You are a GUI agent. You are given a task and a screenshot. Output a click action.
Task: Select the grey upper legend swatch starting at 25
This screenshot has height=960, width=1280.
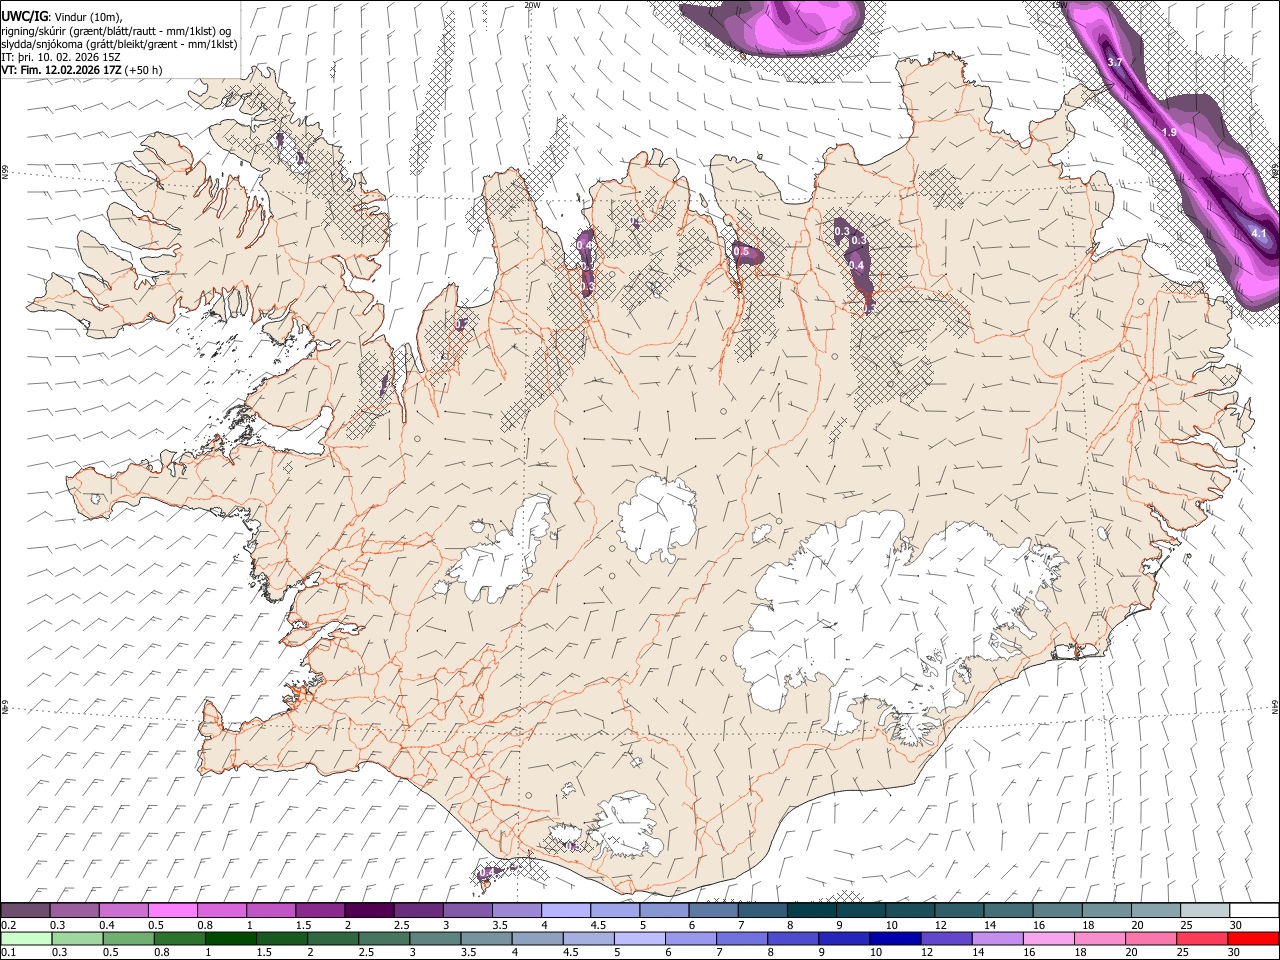point(1205,910)
